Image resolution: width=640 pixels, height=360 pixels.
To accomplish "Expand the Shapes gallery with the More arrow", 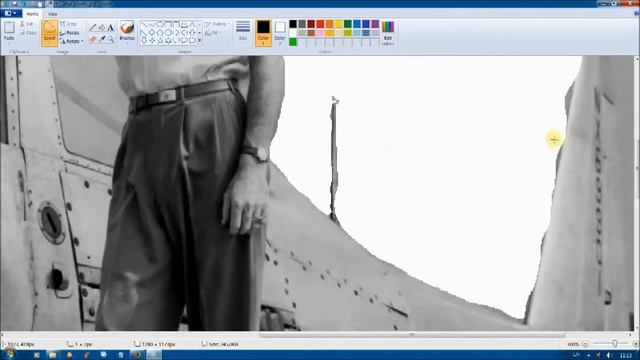I will (200, 40).
